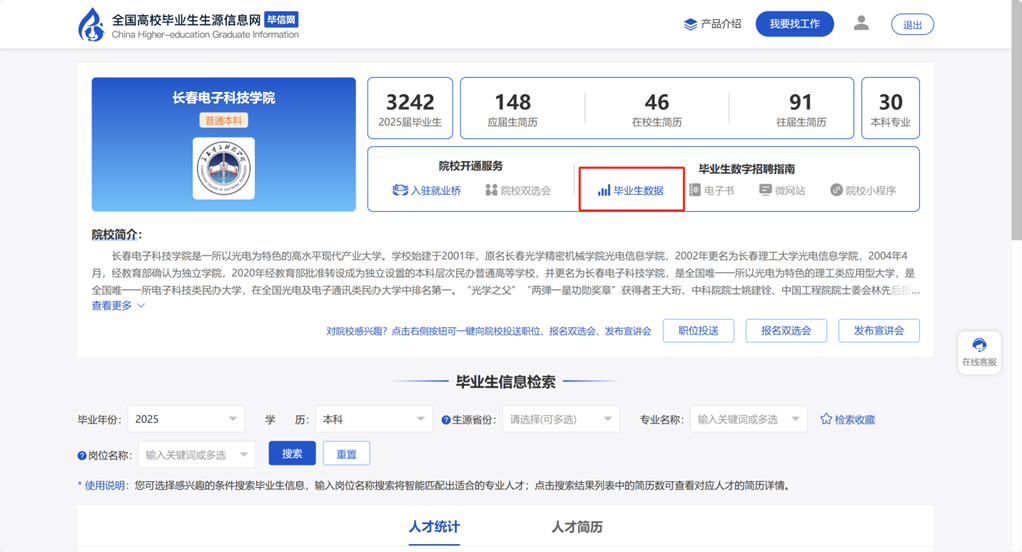Click the 使用说明 text
Screen dimensions: 1022x552
(x=105, y=486)
